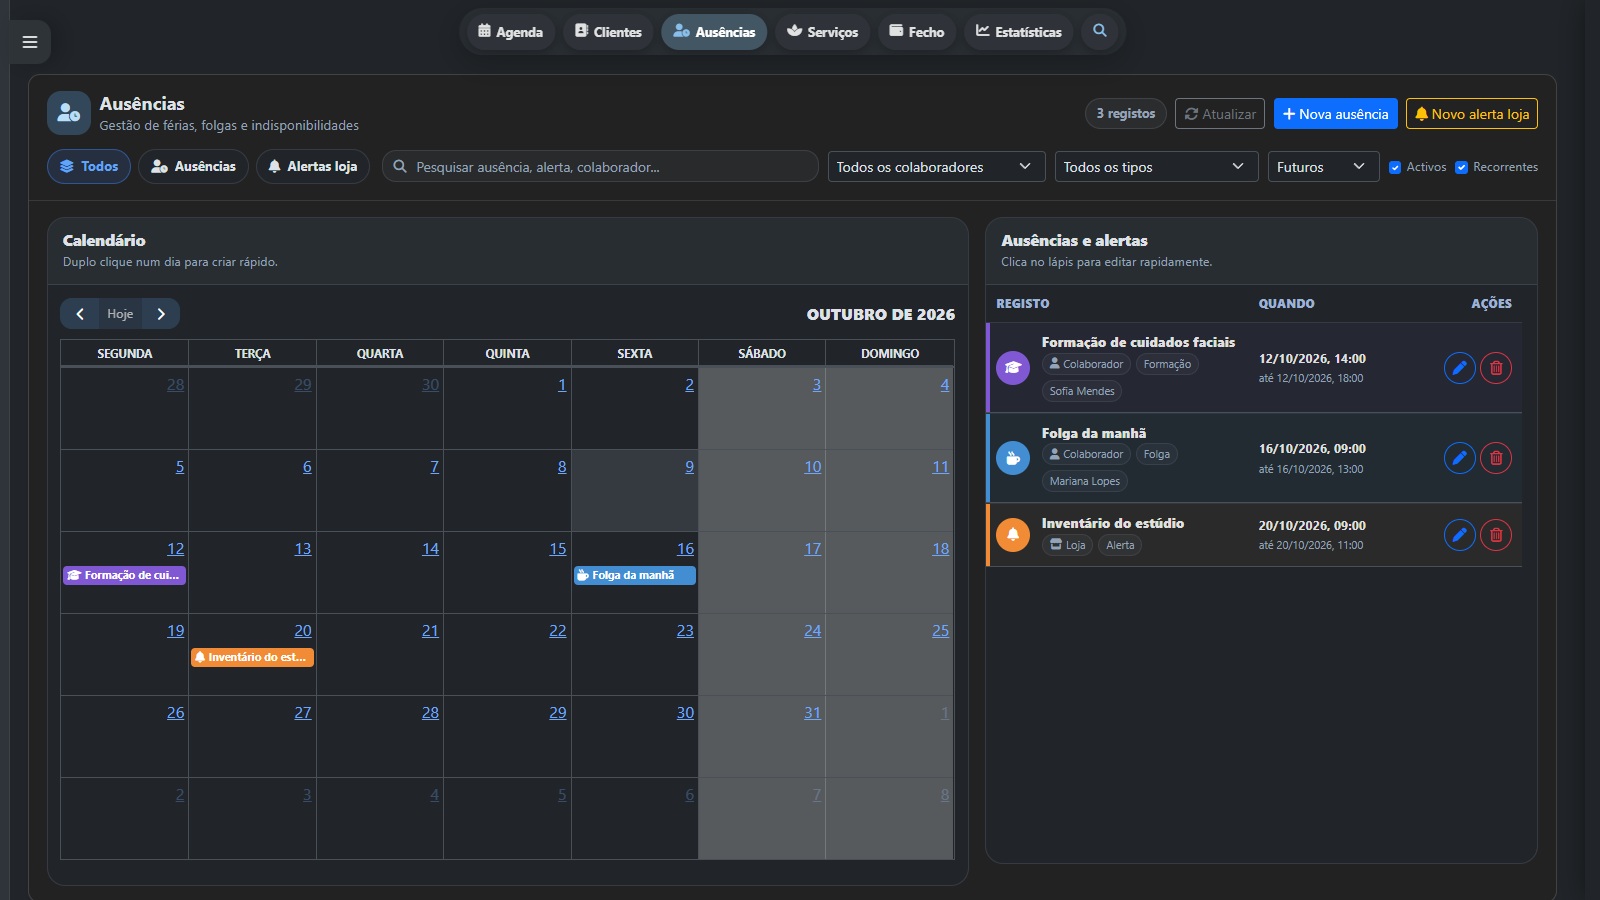Open the Futuros period dropdown

point(1323,167)
